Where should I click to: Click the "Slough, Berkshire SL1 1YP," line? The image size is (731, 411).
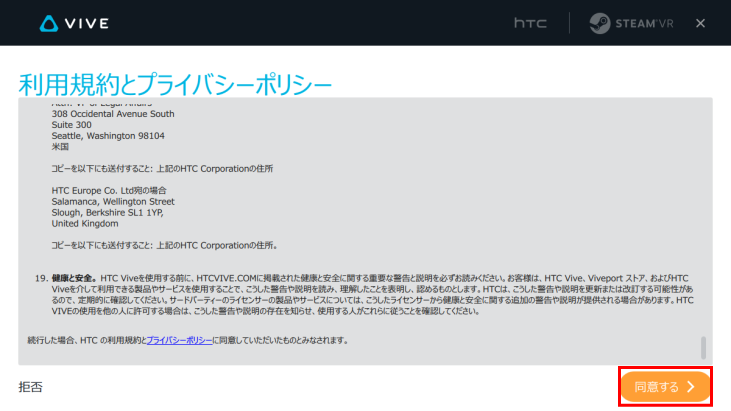tap(107, 212)
